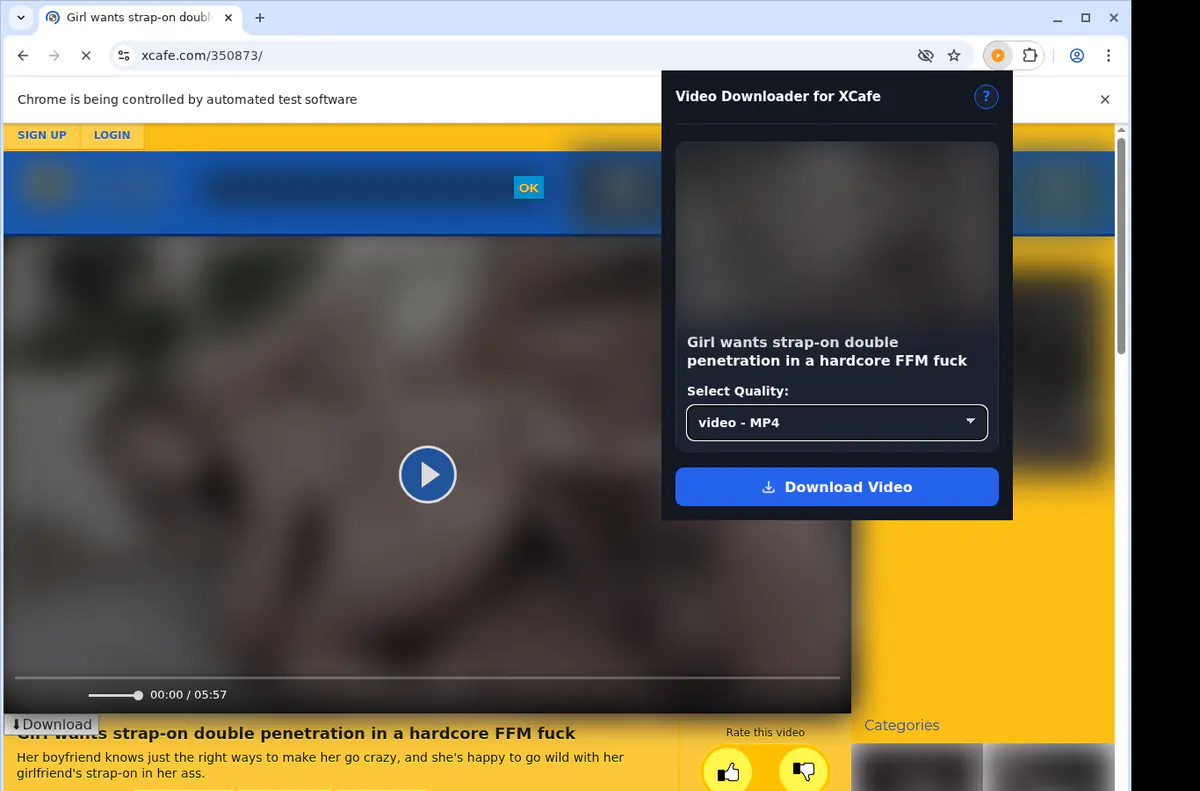
Task: Toggle the orange downloader extension icon
Action: (997, 56)
